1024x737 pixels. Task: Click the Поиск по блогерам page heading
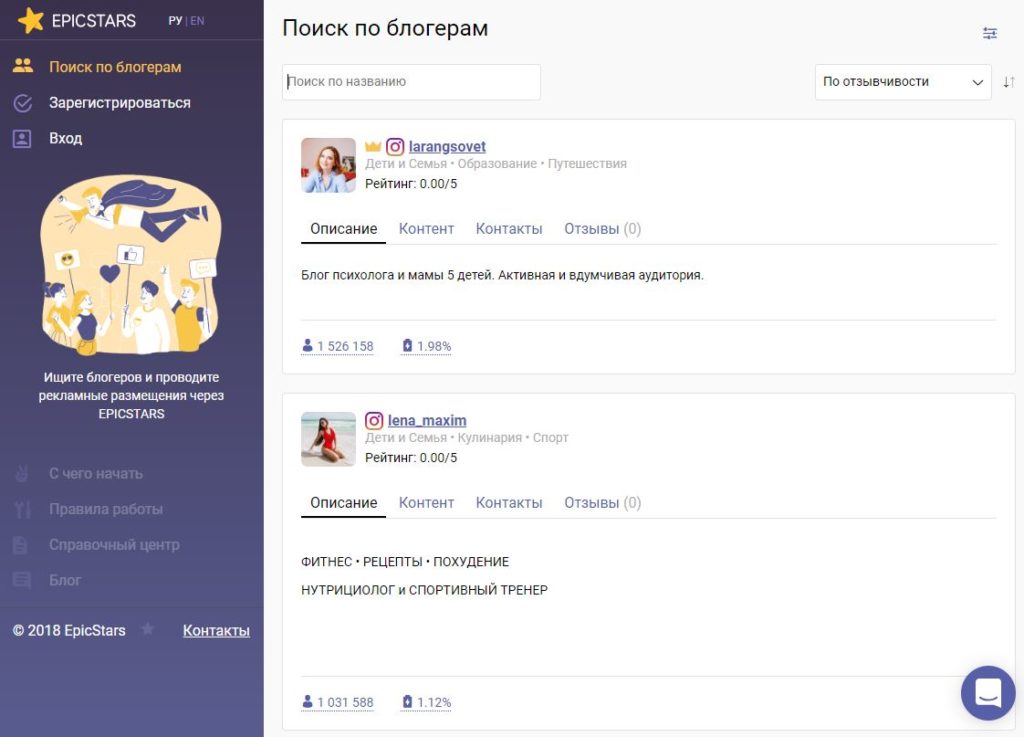coord(385,29)
